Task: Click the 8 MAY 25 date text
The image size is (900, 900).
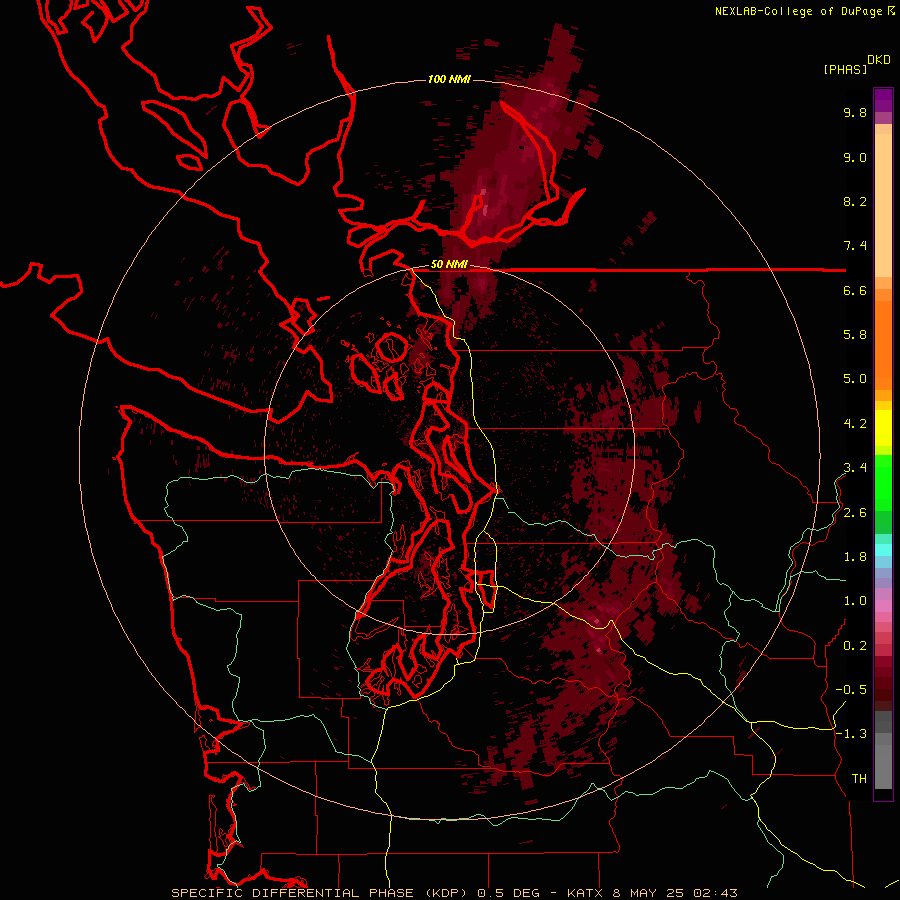Action: [x=649, y=893]
